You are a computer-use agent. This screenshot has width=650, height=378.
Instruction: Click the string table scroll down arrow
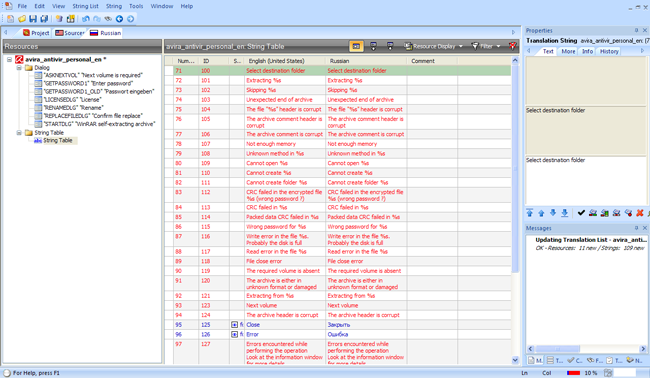coord(515,360)
